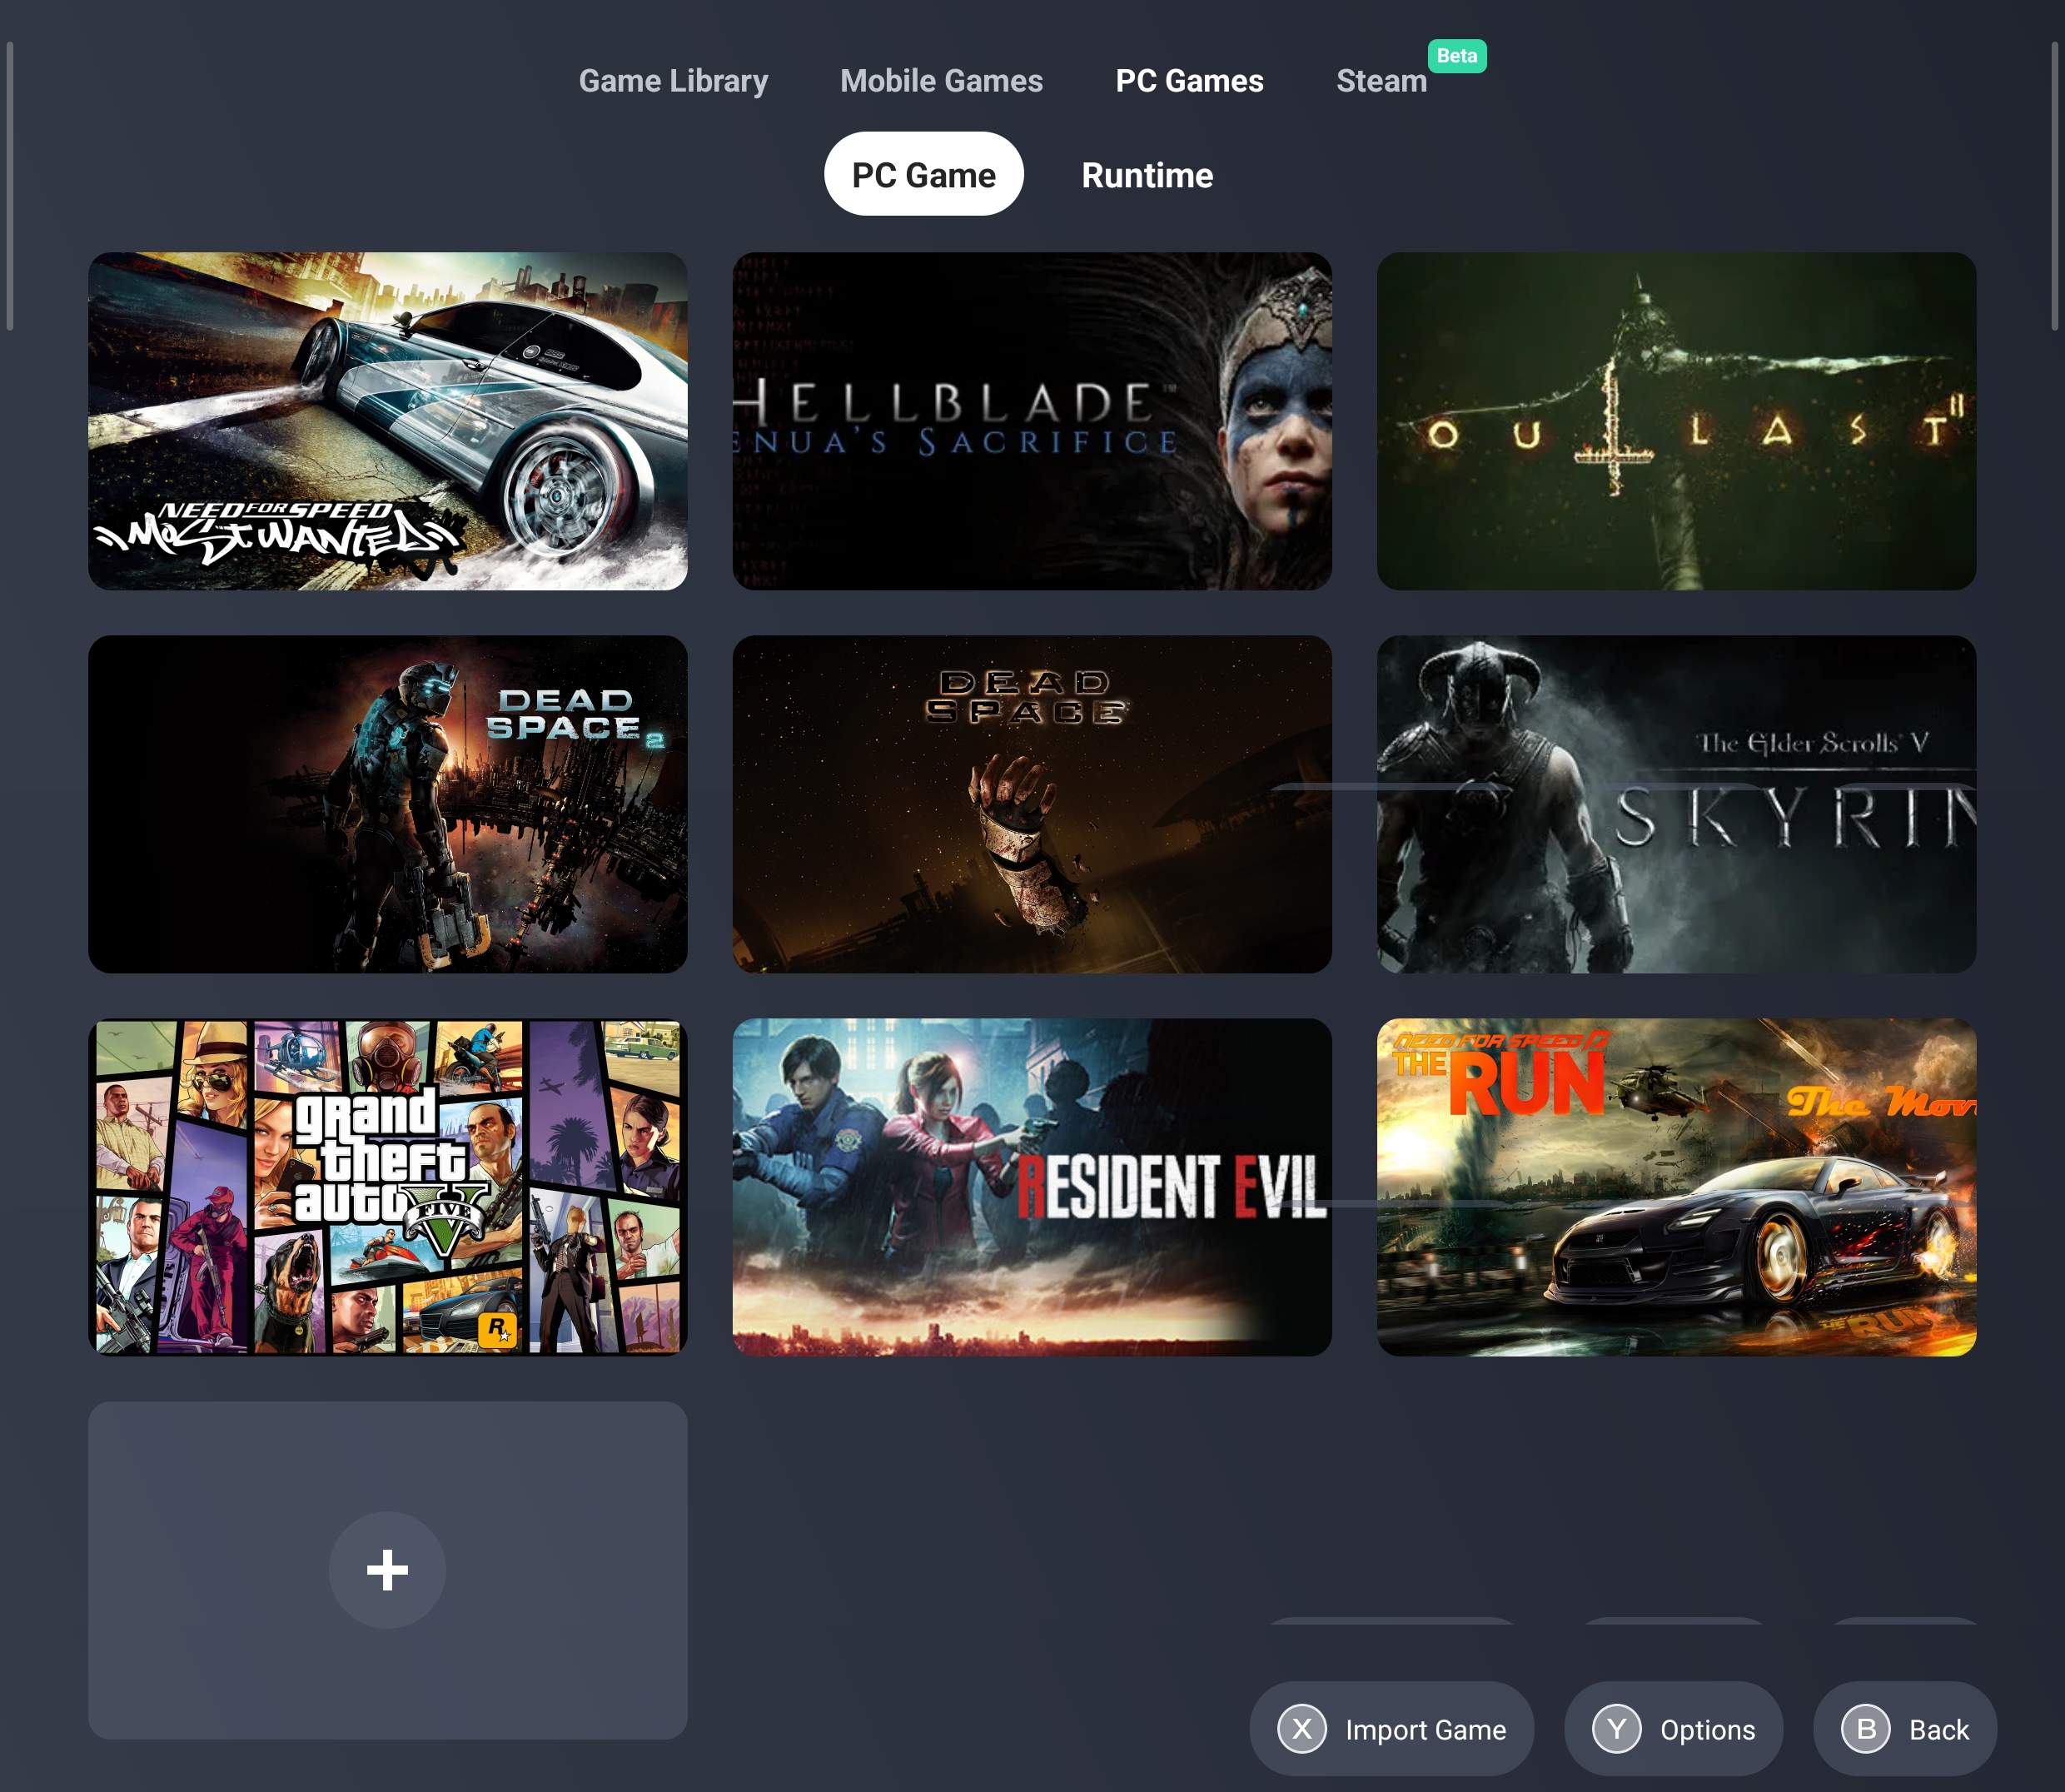Launch Need for Speed Most Wanted

[388, 421]
